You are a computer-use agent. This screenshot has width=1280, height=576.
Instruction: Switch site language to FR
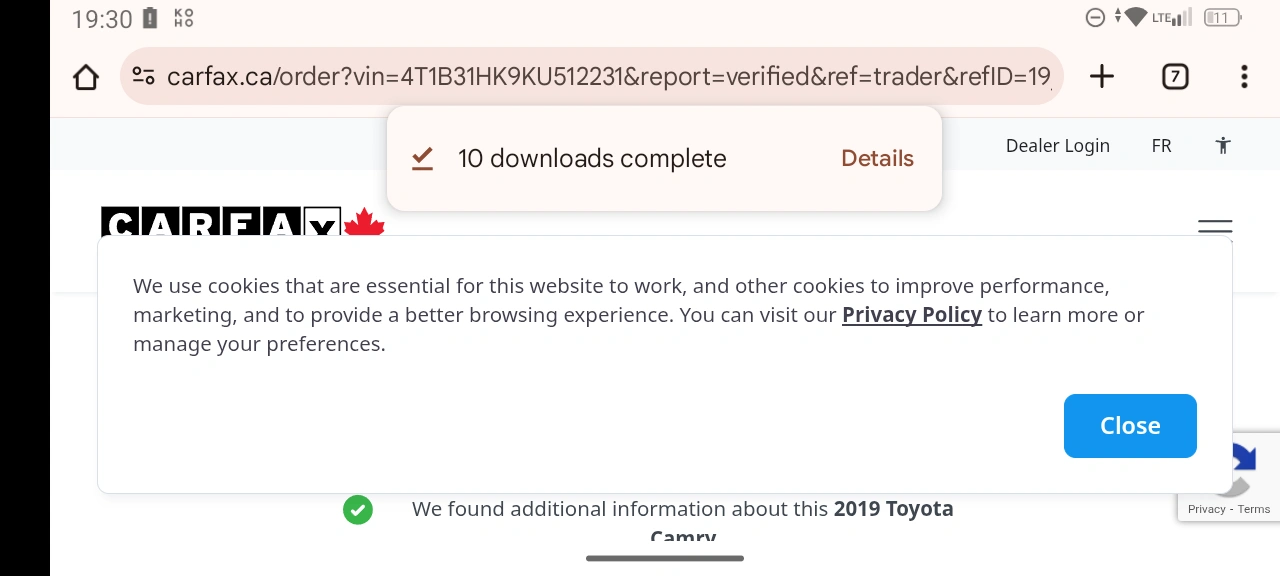tap(1161, 146)
